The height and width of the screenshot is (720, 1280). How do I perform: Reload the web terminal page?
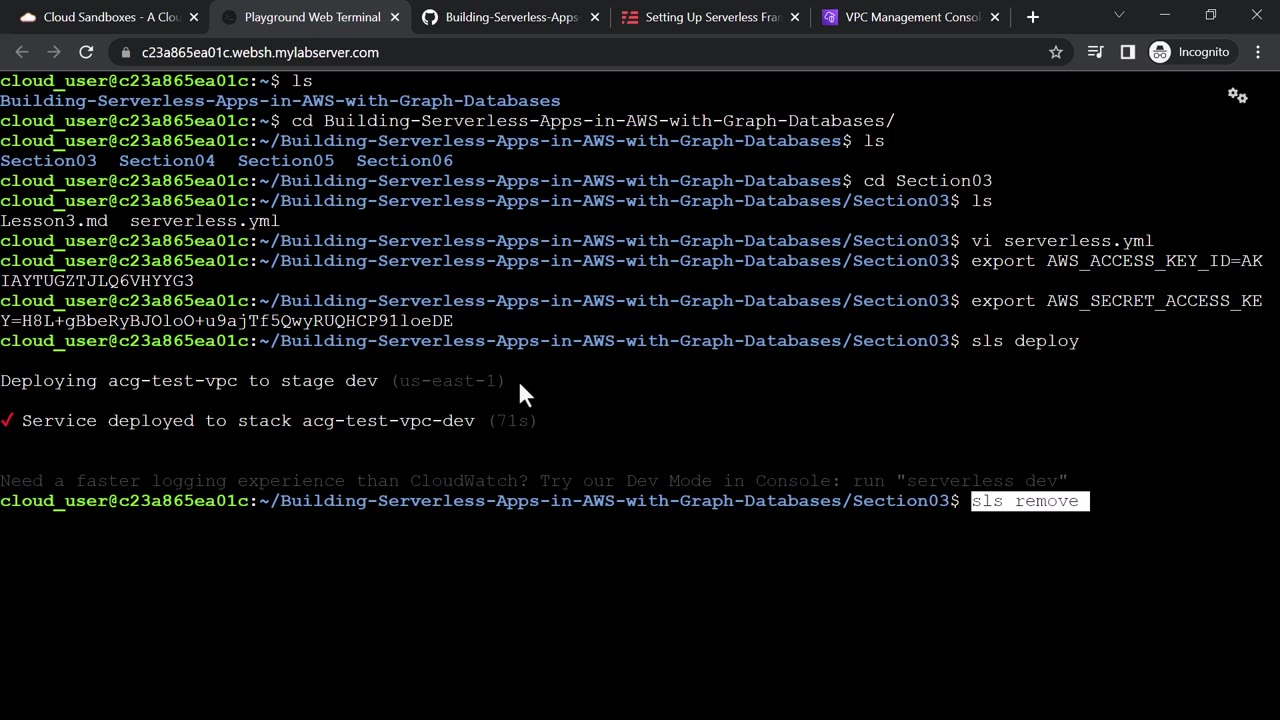tap(86, 52)
